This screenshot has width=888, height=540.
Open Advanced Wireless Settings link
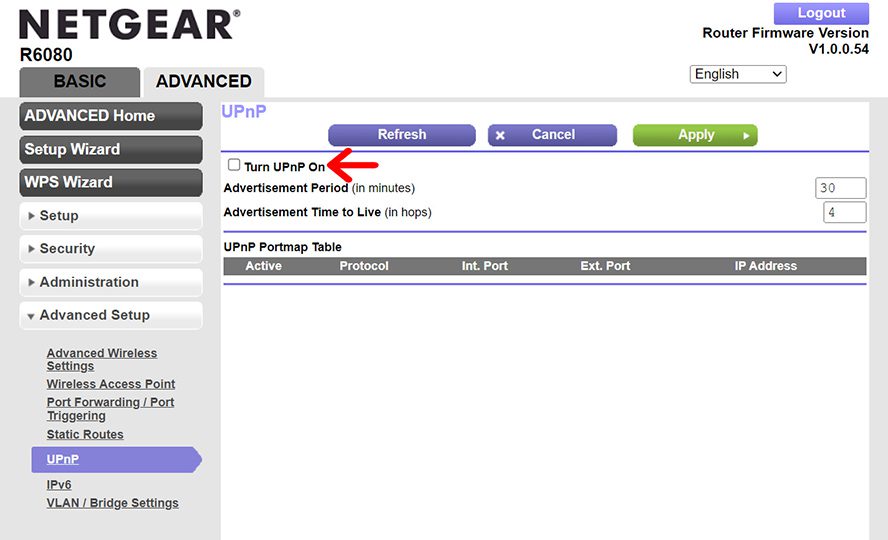(x=101, y=359)
